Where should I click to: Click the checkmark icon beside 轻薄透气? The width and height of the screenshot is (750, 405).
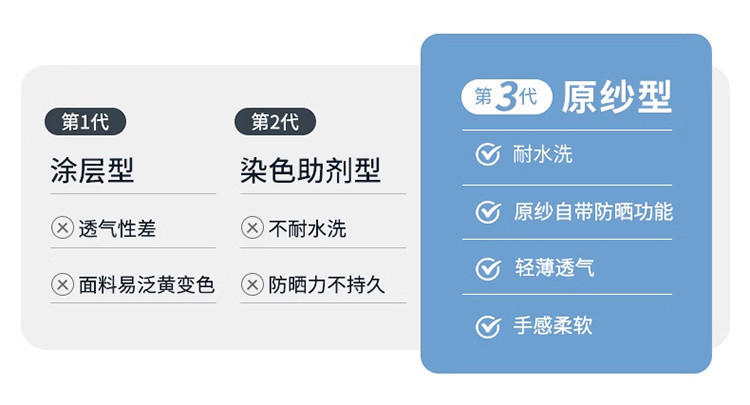pos(487,269)
